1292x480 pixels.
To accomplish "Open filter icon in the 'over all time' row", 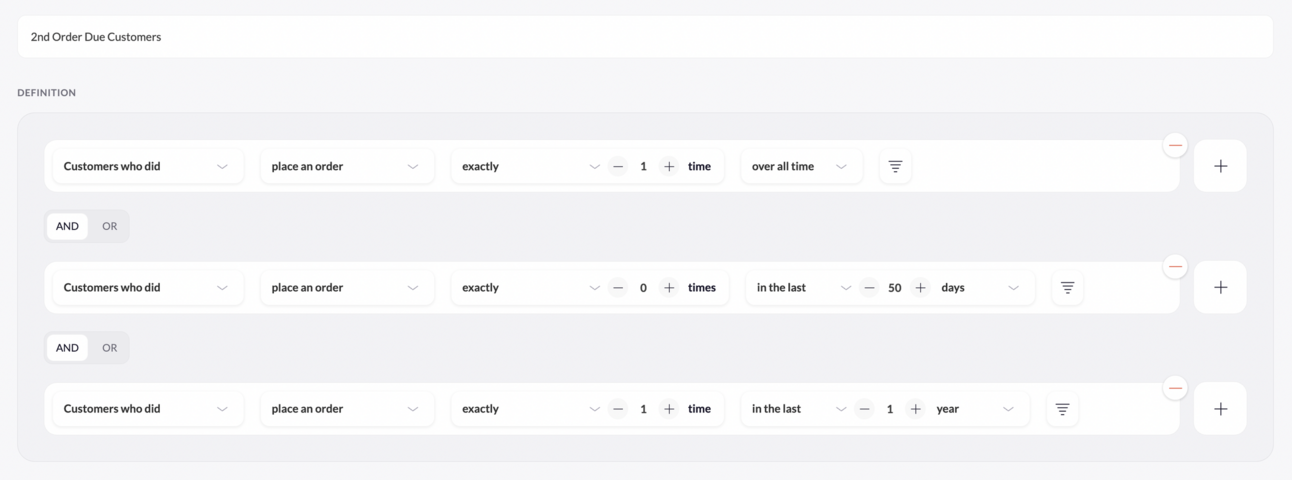I will click(895, 166).
